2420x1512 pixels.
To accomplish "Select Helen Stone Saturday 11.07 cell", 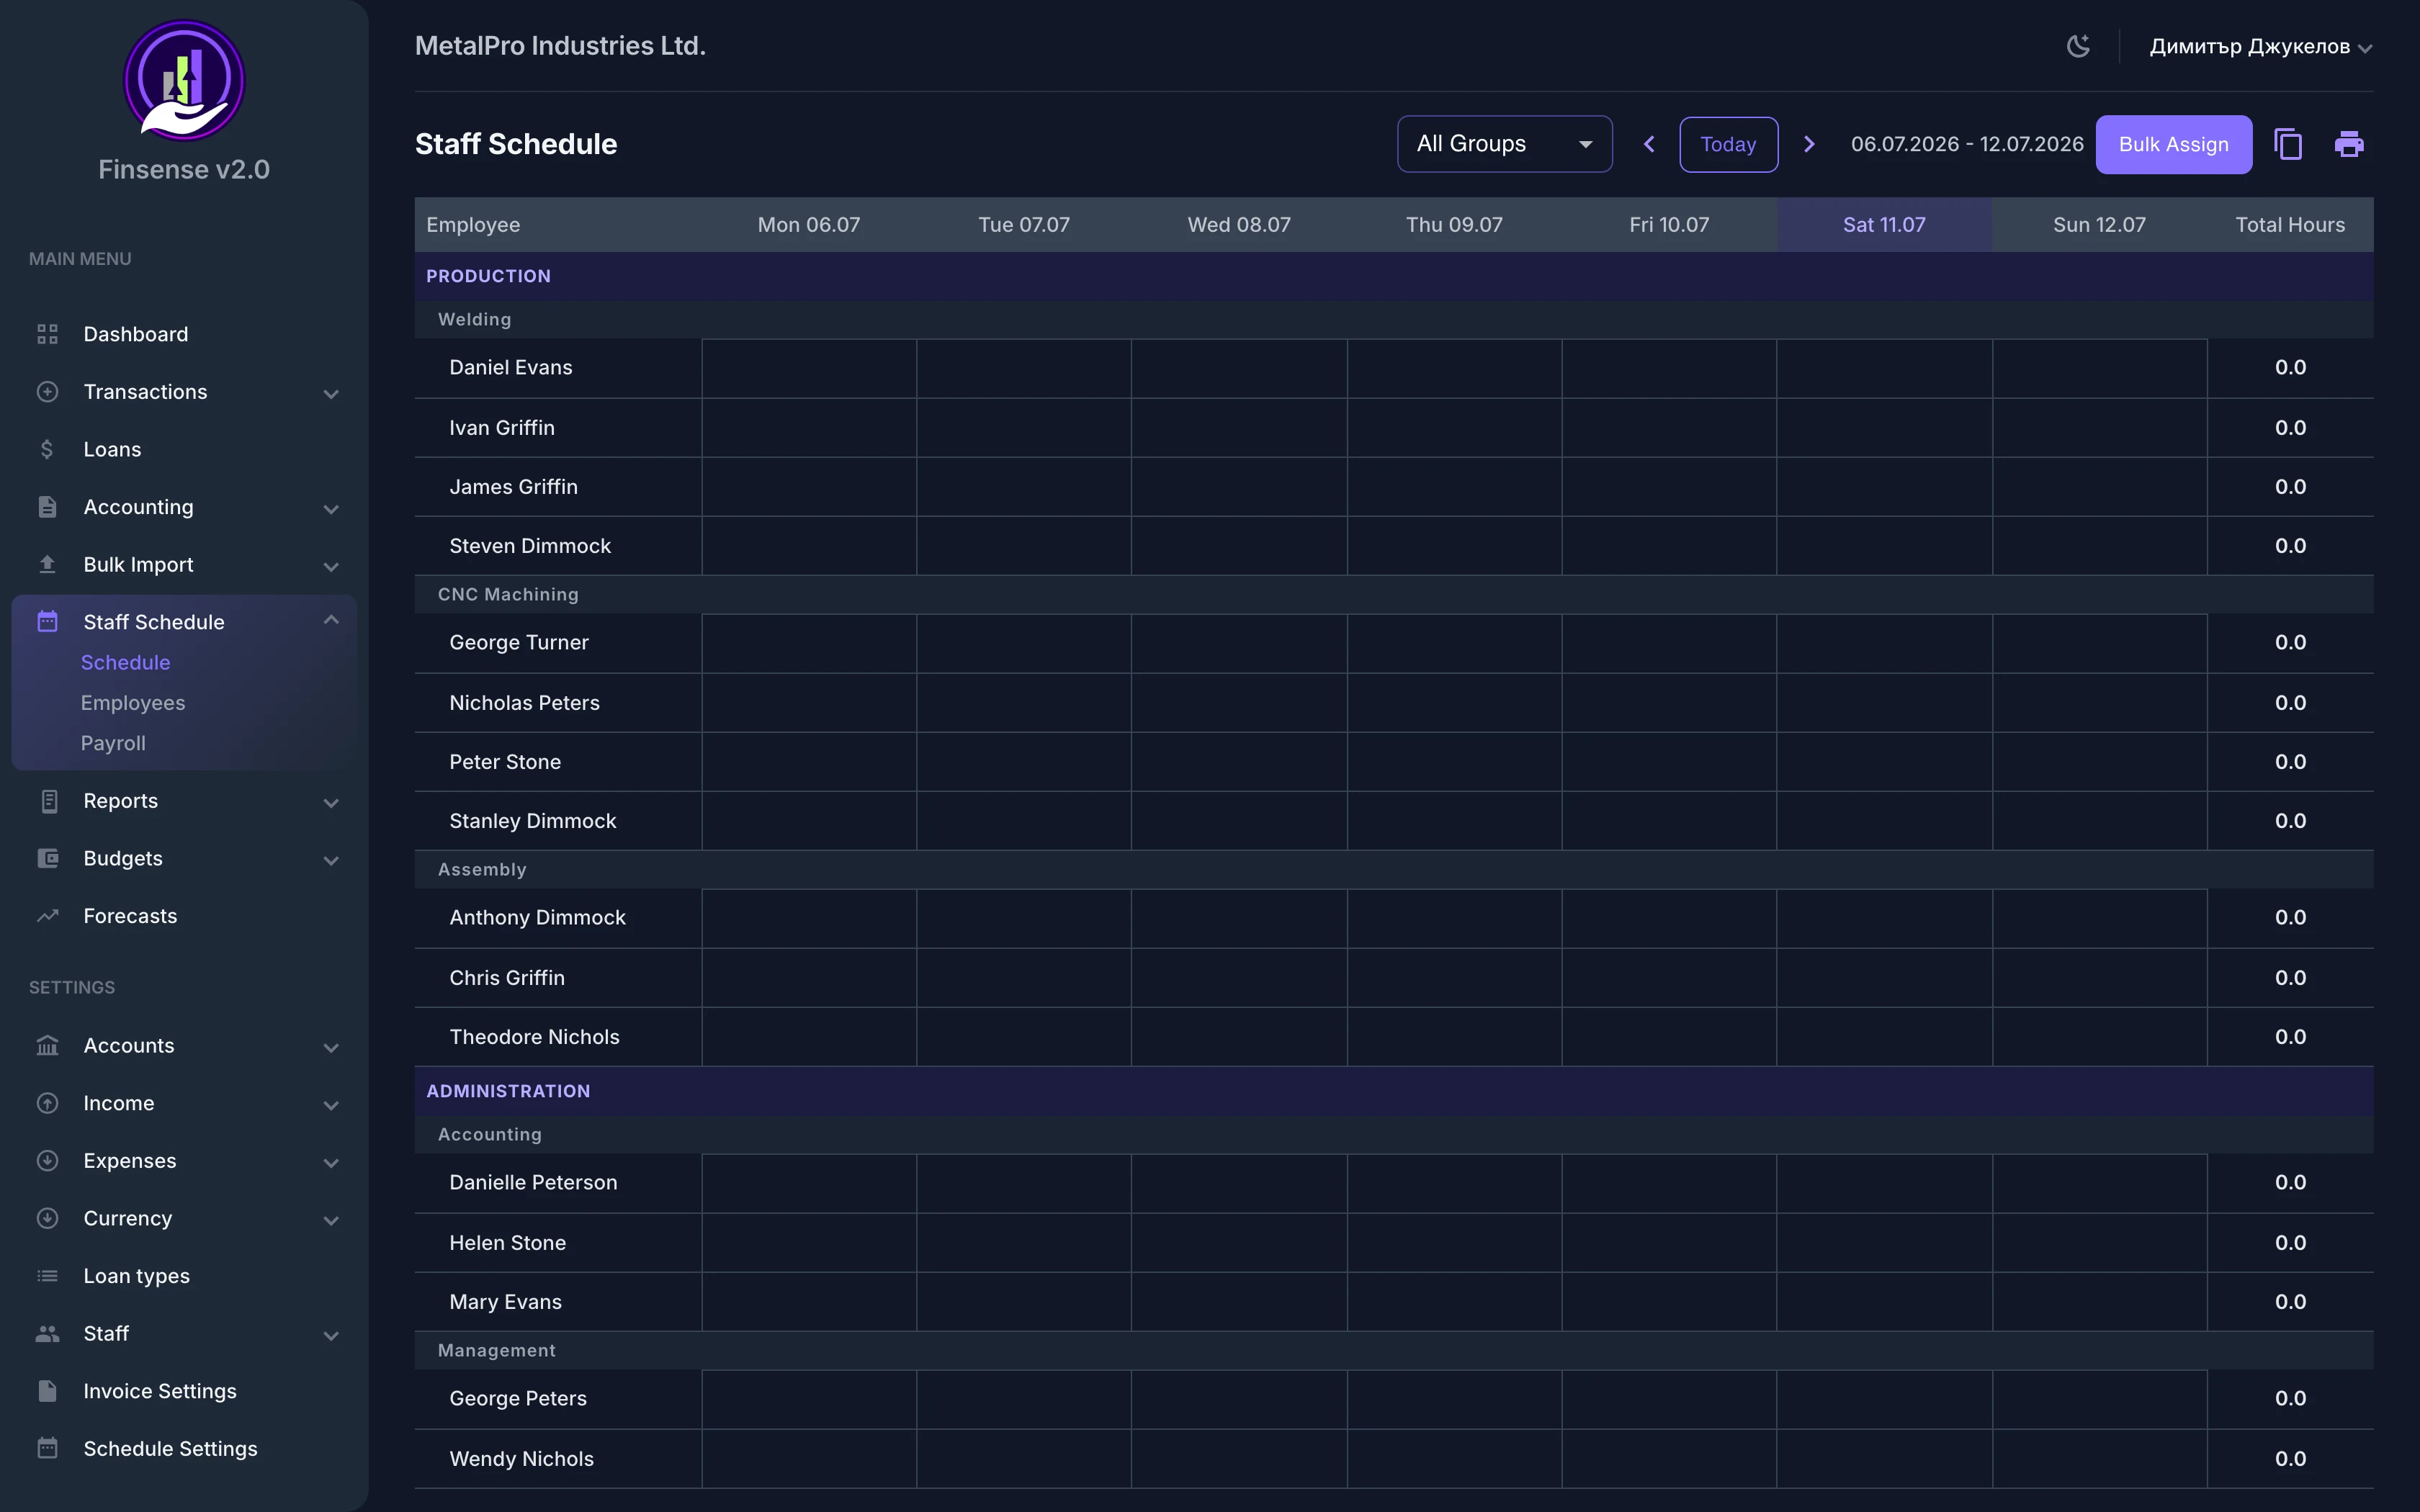I will pyautogui.click(x=1885, y=1243).
